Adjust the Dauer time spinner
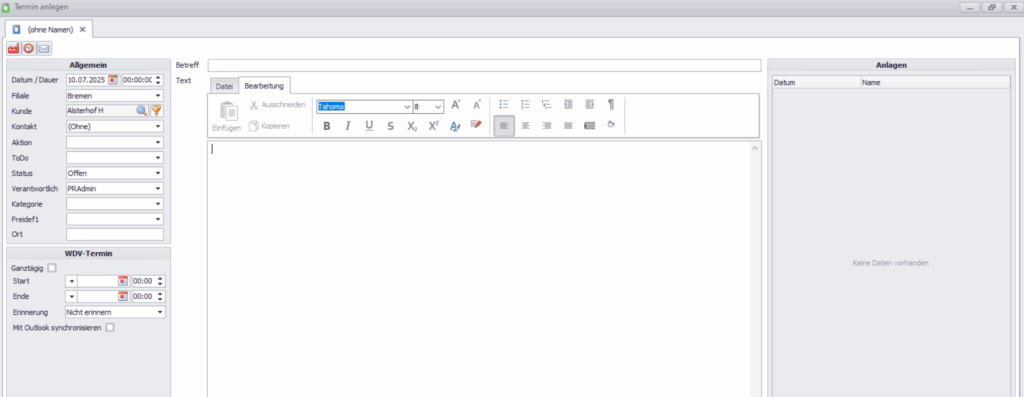 pos(158,80)
